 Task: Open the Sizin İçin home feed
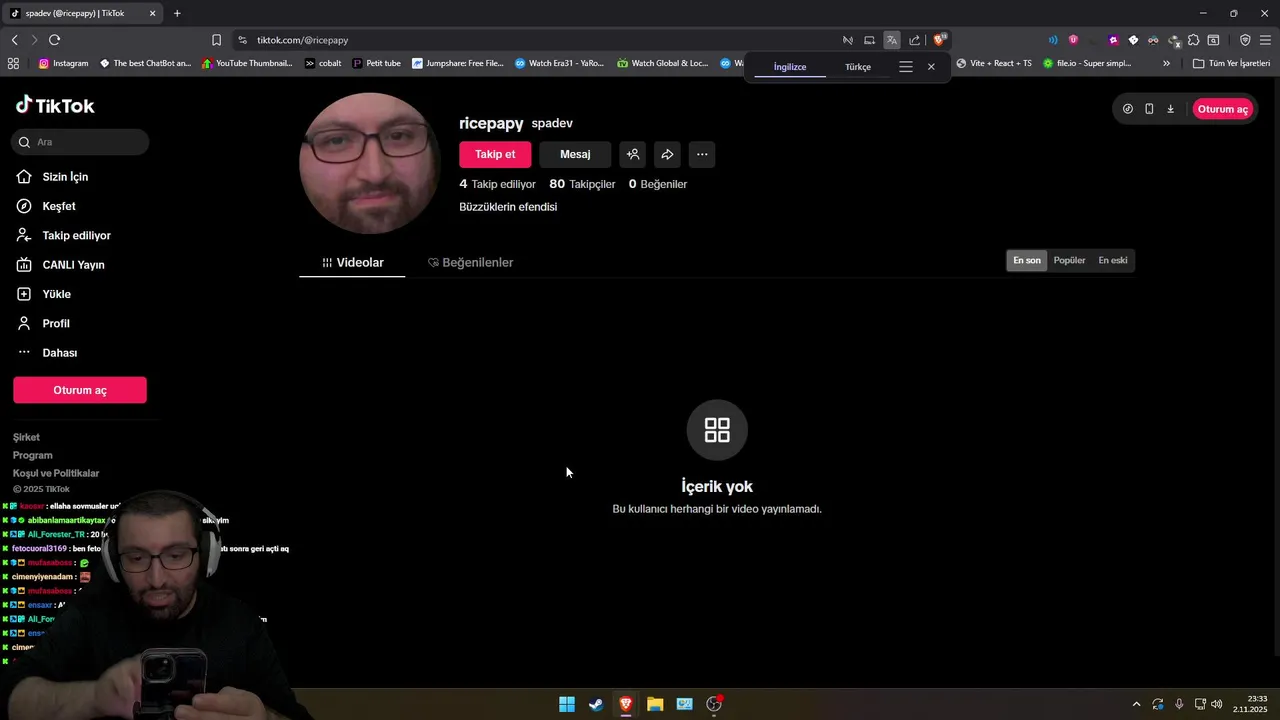(x=65, y=177)
